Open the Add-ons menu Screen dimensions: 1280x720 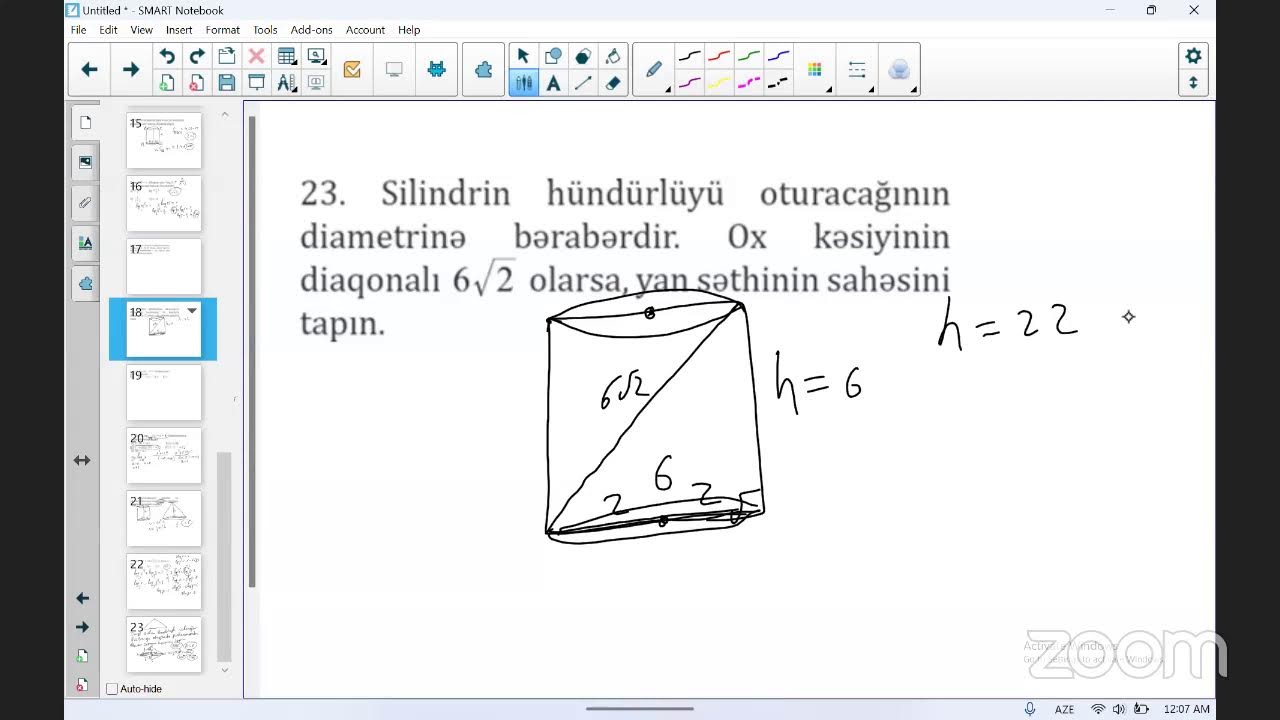tap(311, 30)
